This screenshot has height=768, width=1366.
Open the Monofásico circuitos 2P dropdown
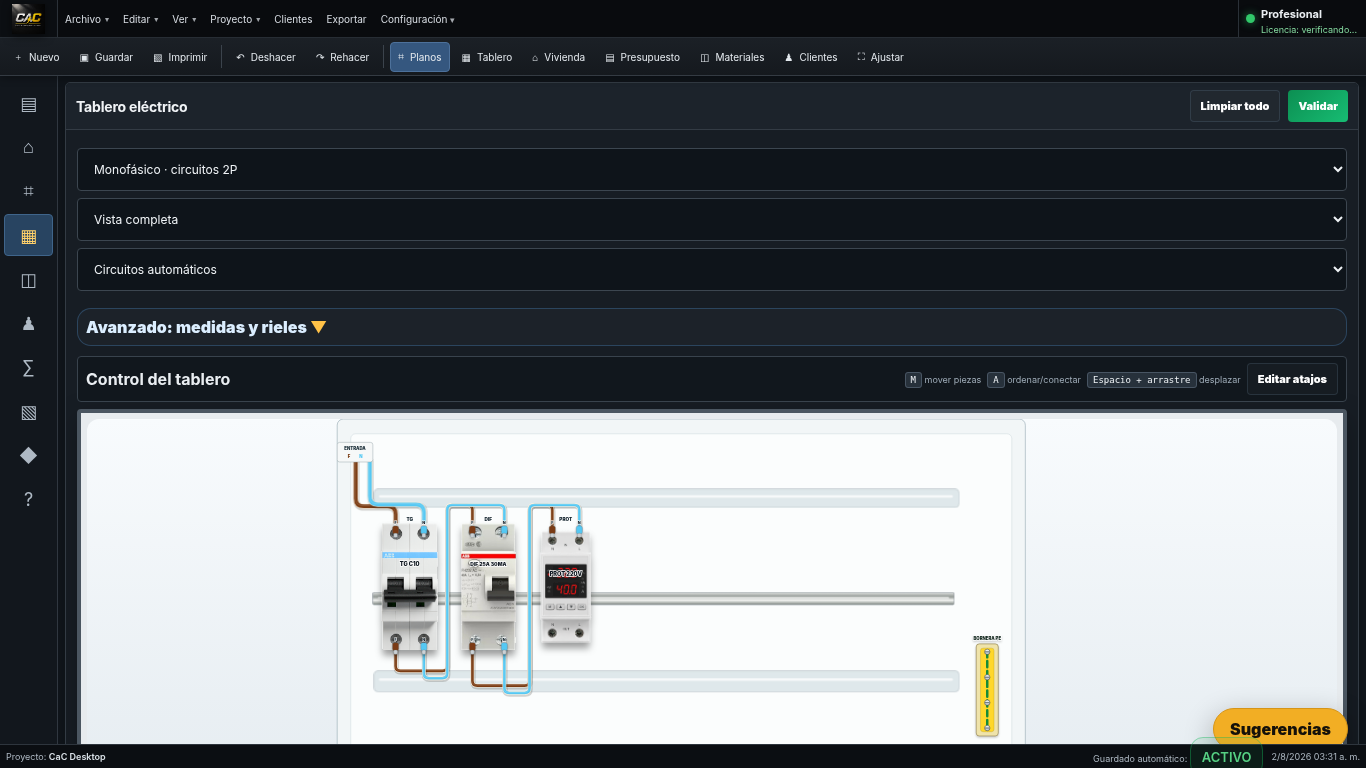coord(712,170)
